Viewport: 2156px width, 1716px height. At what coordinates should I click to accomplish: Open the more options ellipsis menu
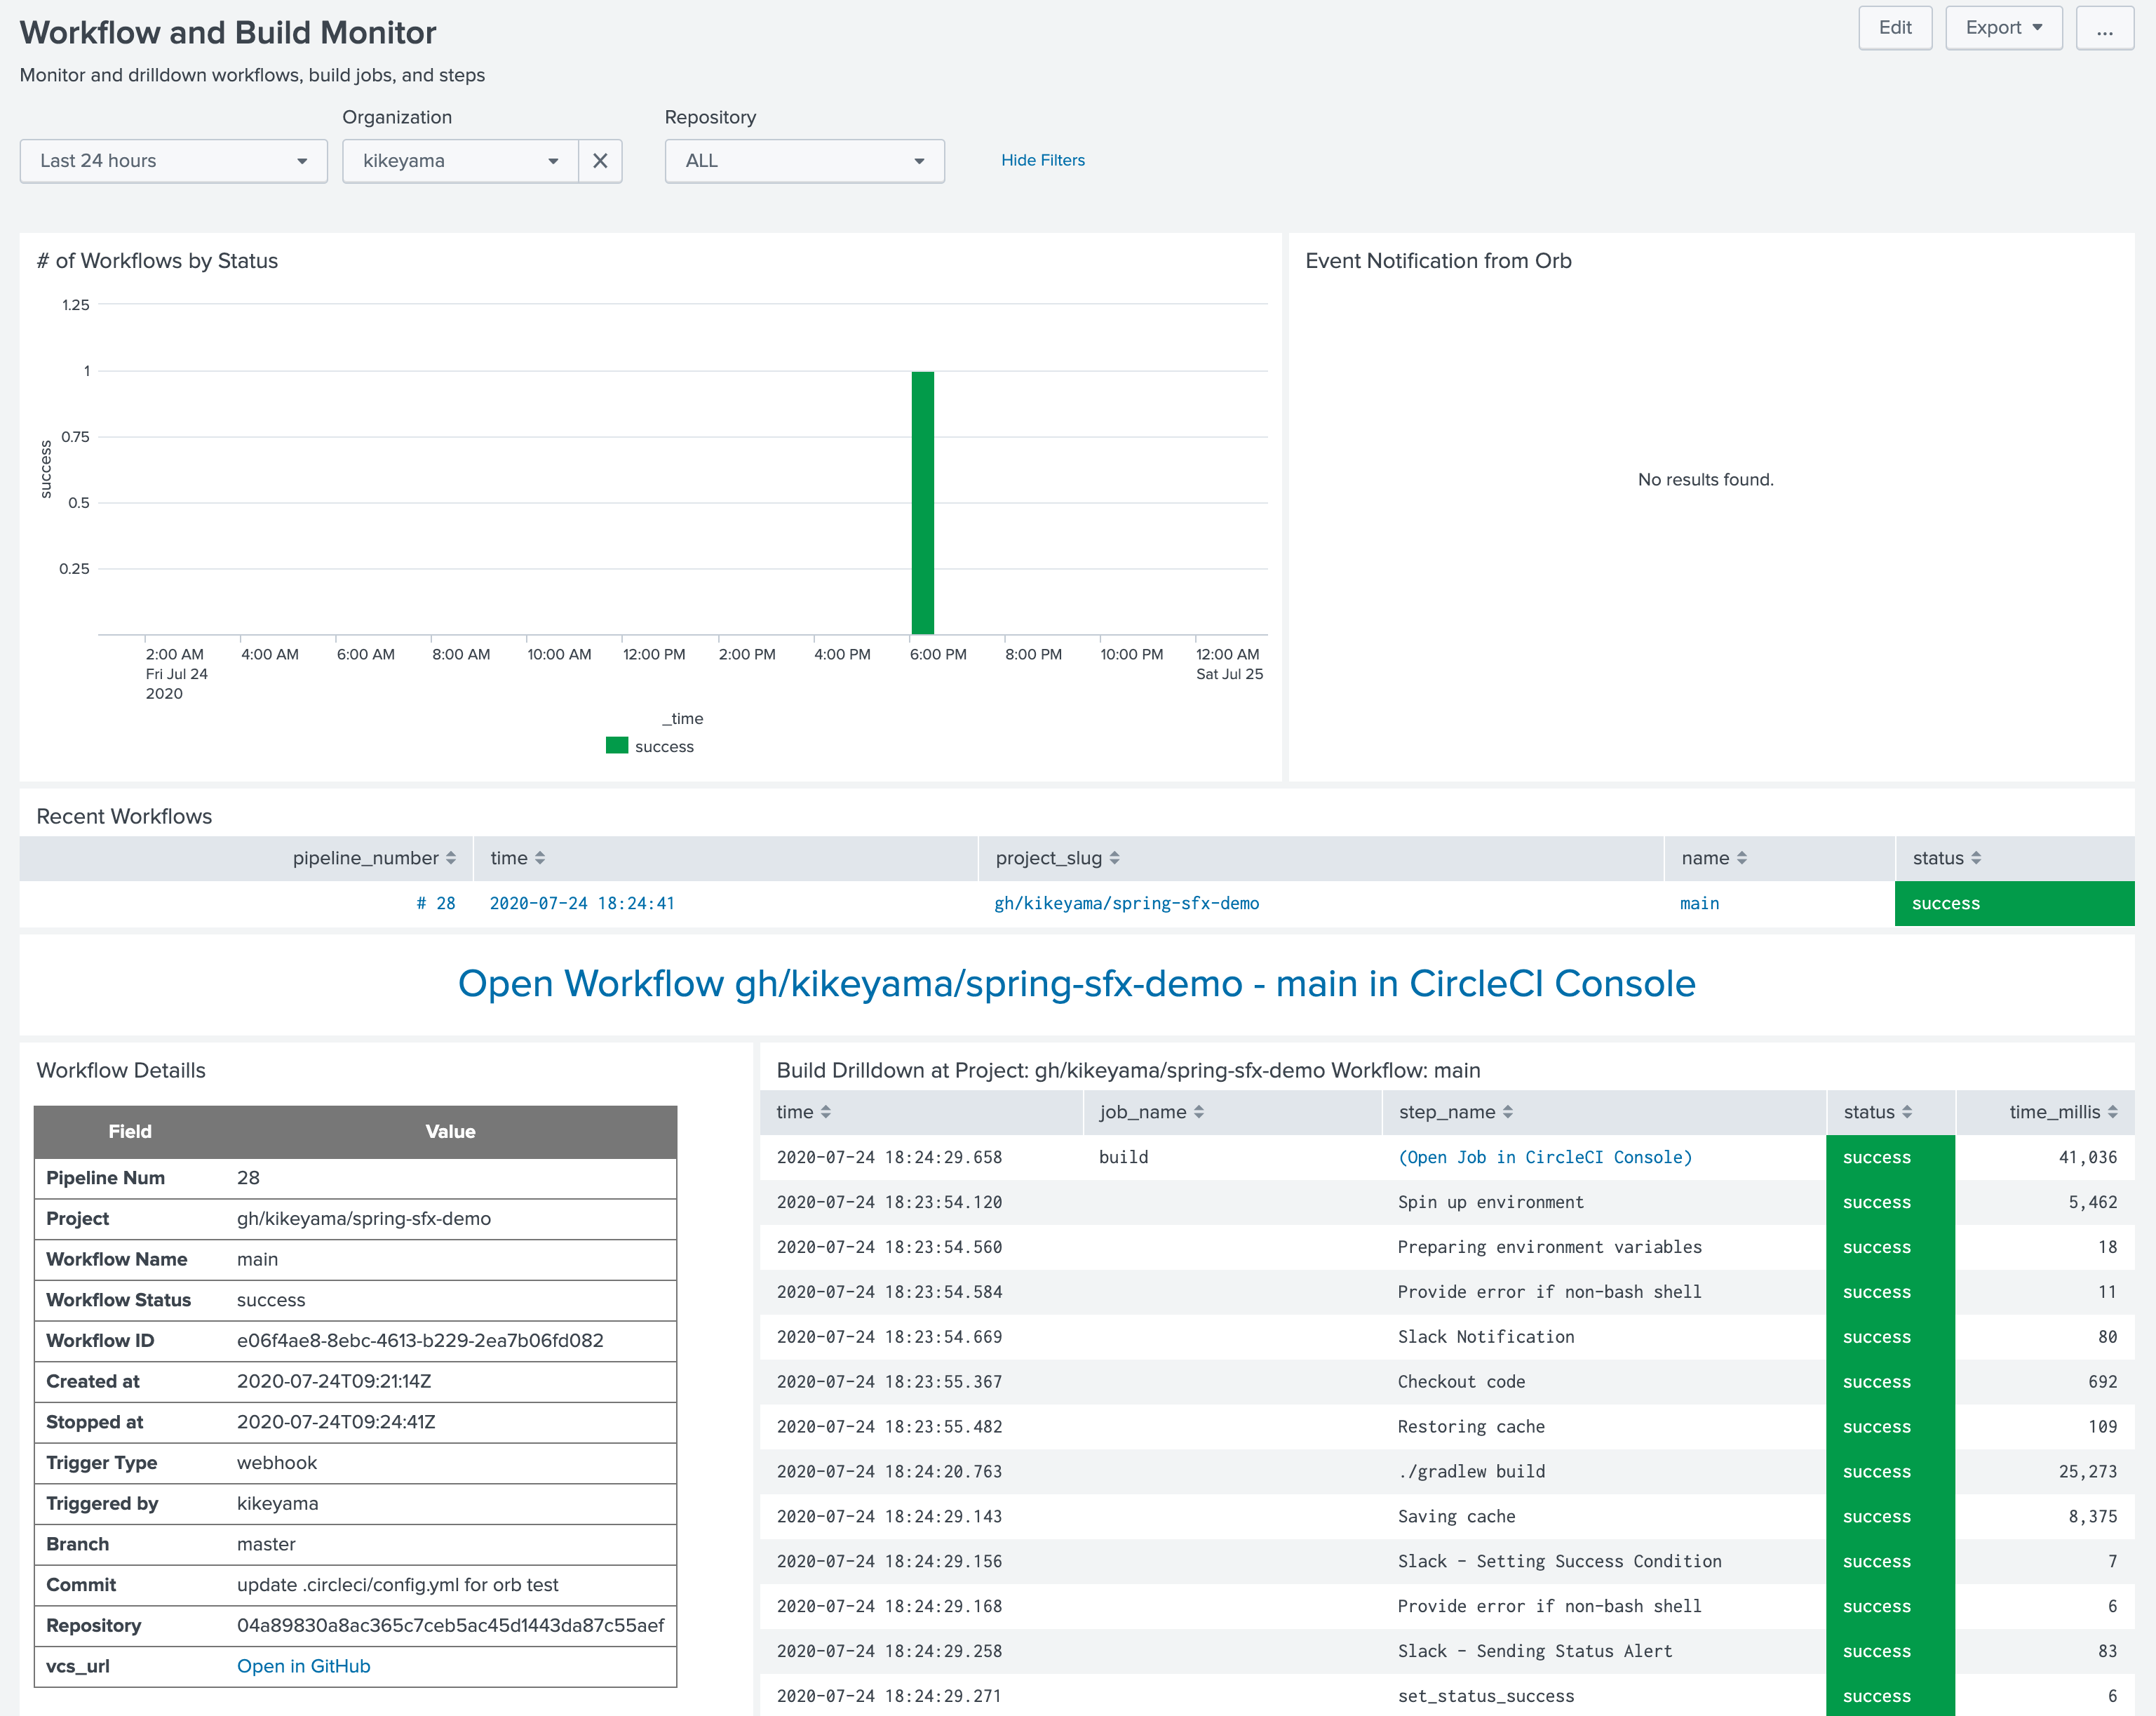point(2104,28)
